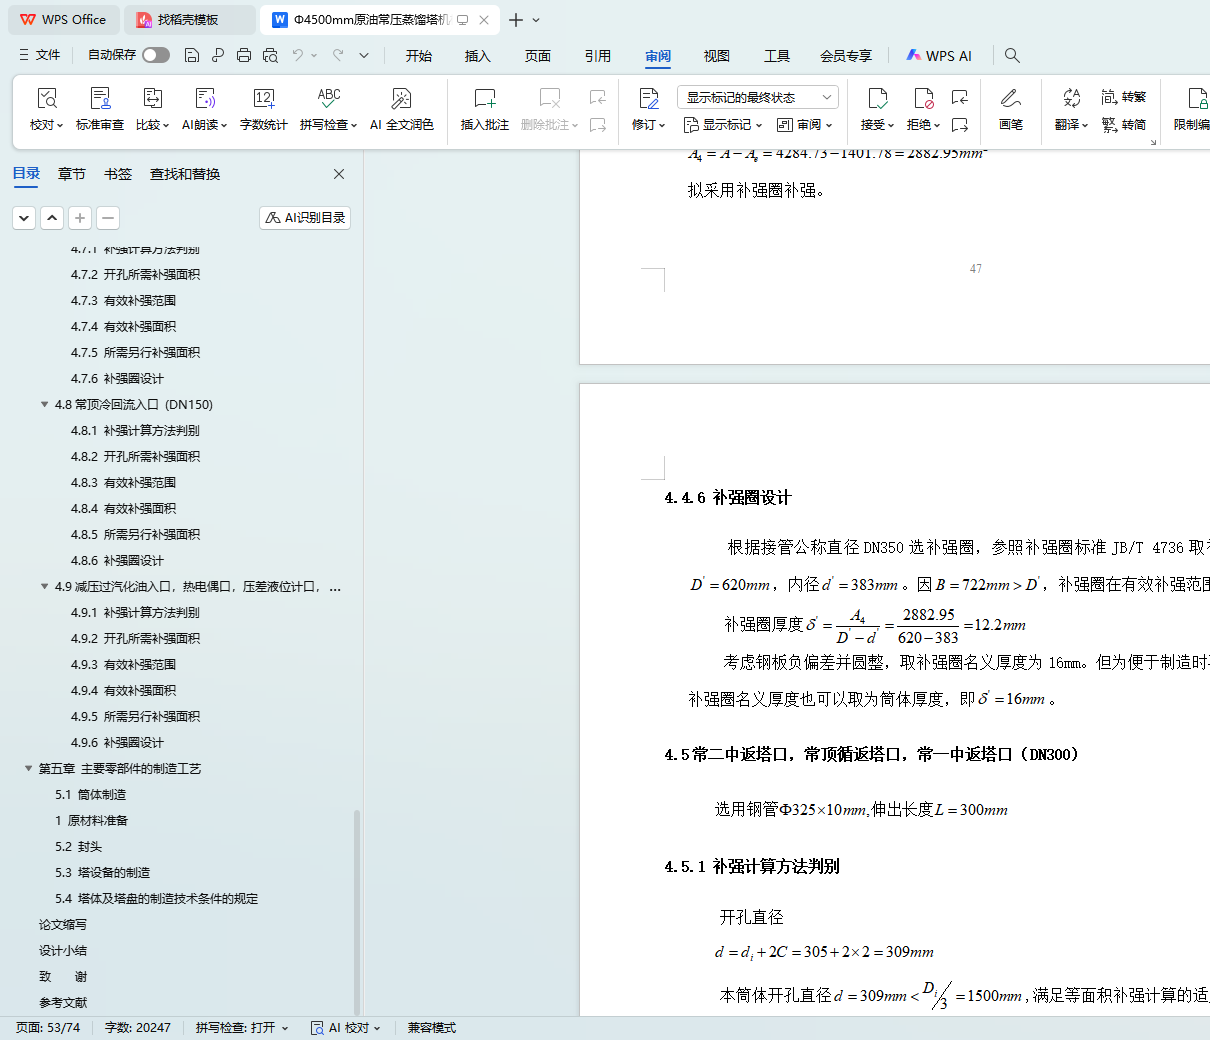Click the AI 全文润色 icon

pyautogui.click(x=401, y=99)
